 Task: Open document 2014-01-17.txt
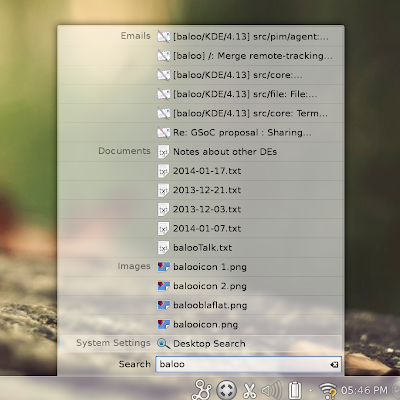click(201, 171)
